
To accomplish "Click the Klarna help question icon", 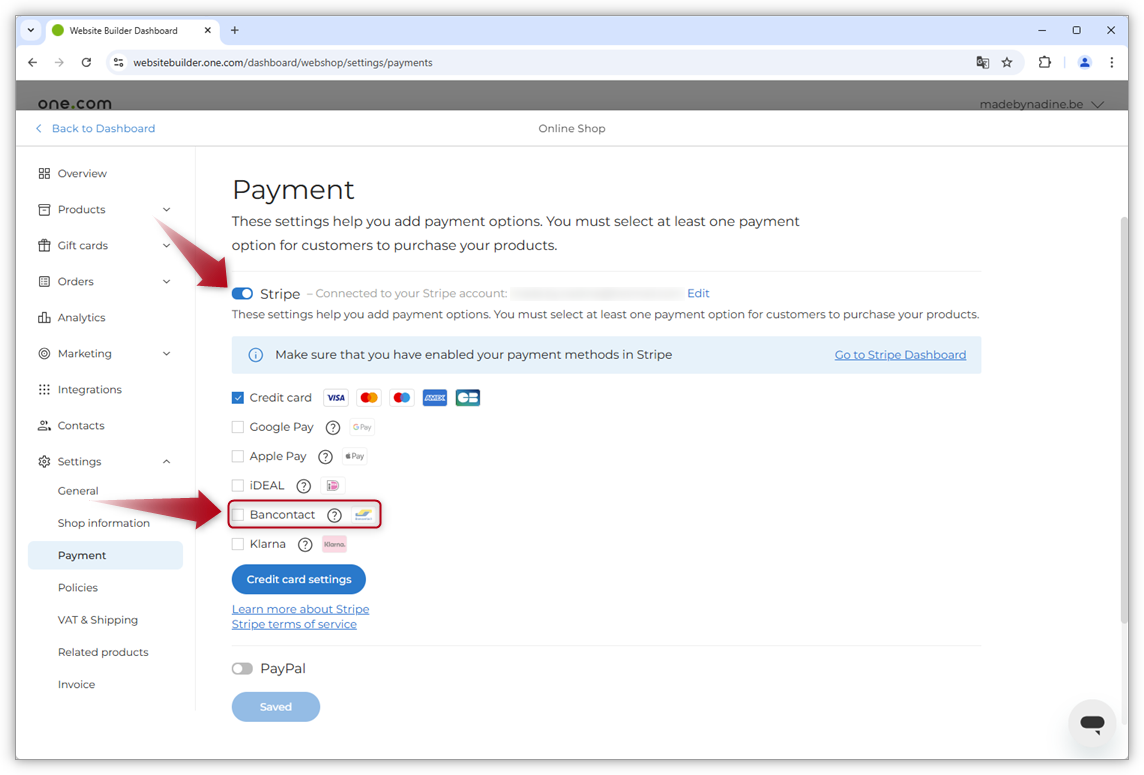I will click(305, 544).
